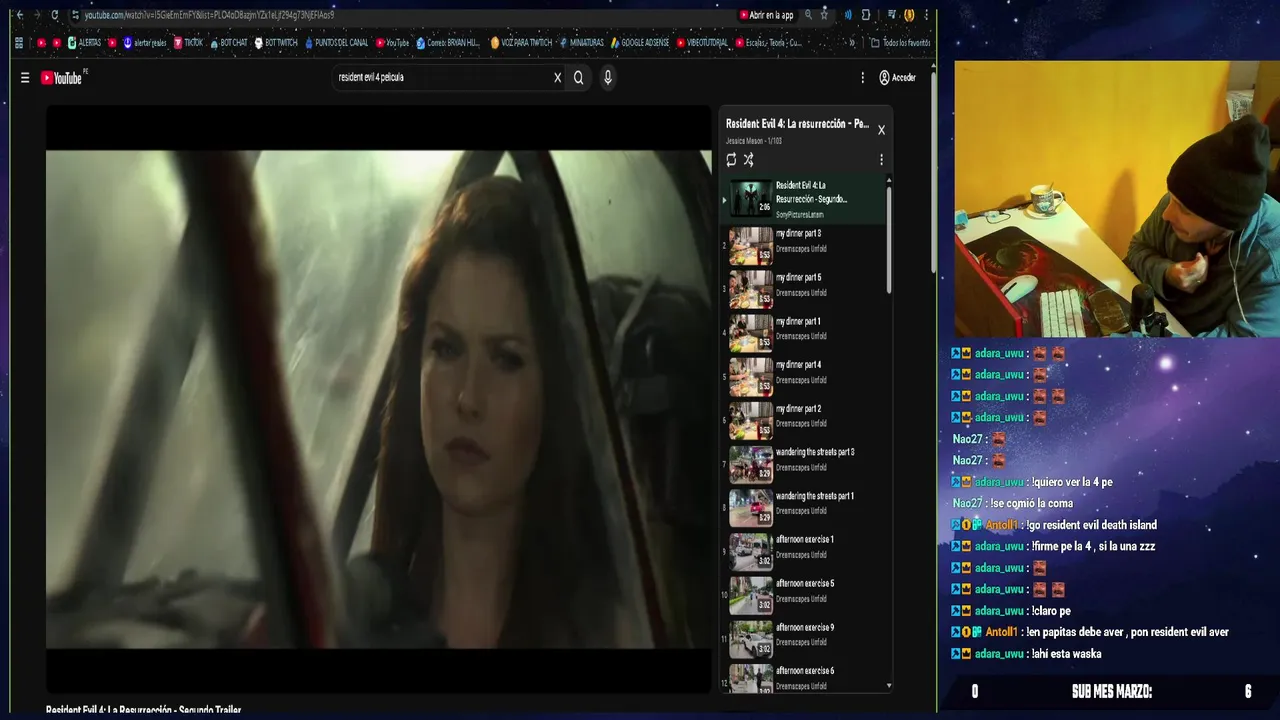
Task: Click chat message '!ahí esta waska'
Action: tap(1066, 654)
